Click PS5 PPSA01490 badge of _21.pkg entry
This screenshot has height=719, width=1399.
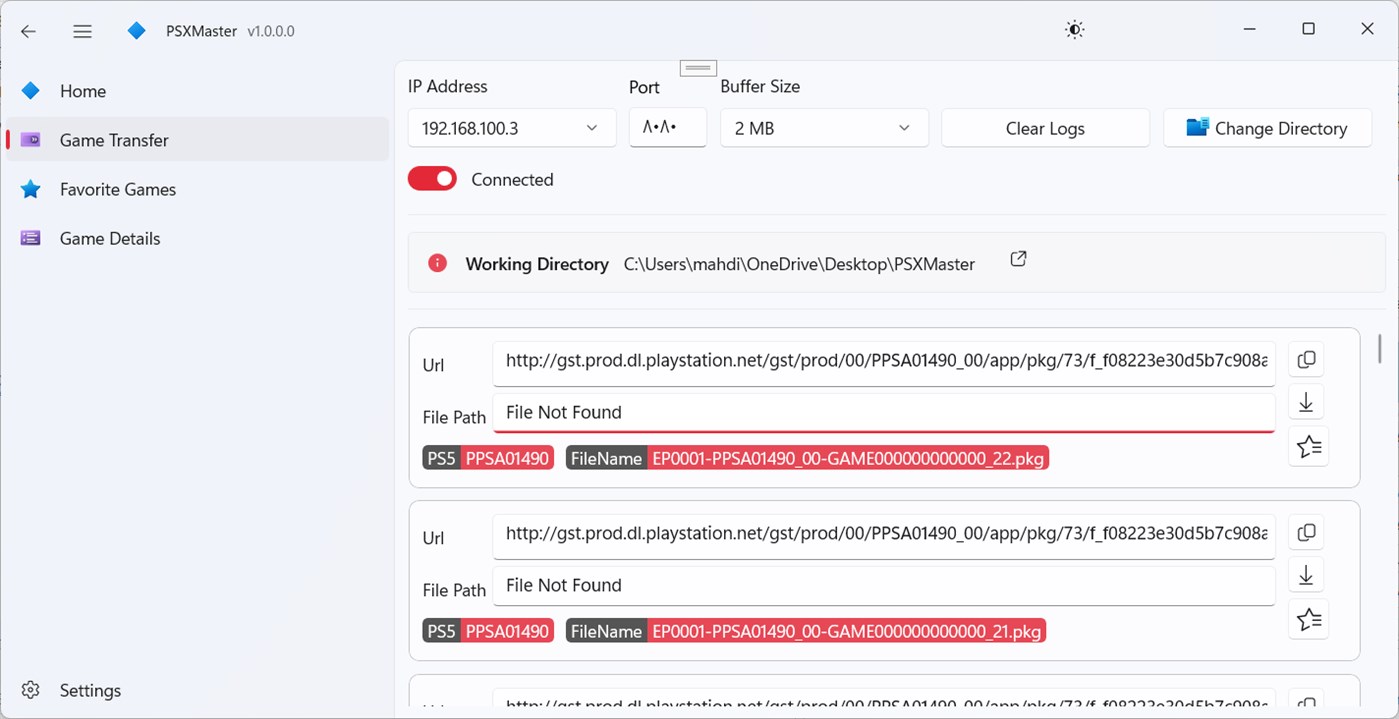click(488, 632)
